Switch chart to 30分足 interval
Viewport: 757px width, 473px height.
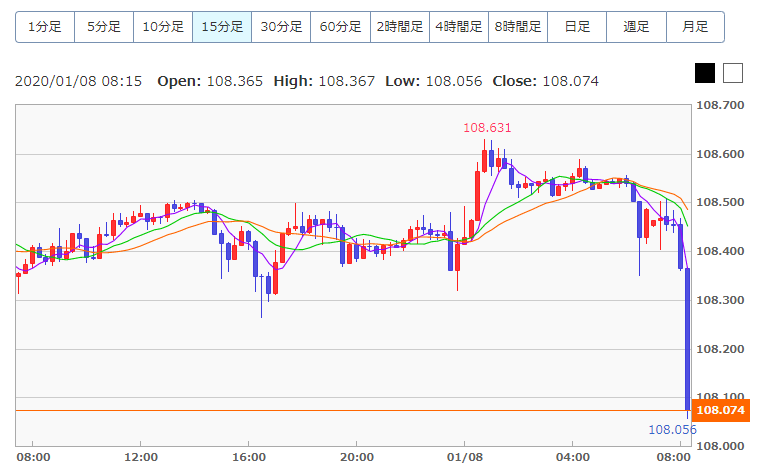[x=281, y=27]
